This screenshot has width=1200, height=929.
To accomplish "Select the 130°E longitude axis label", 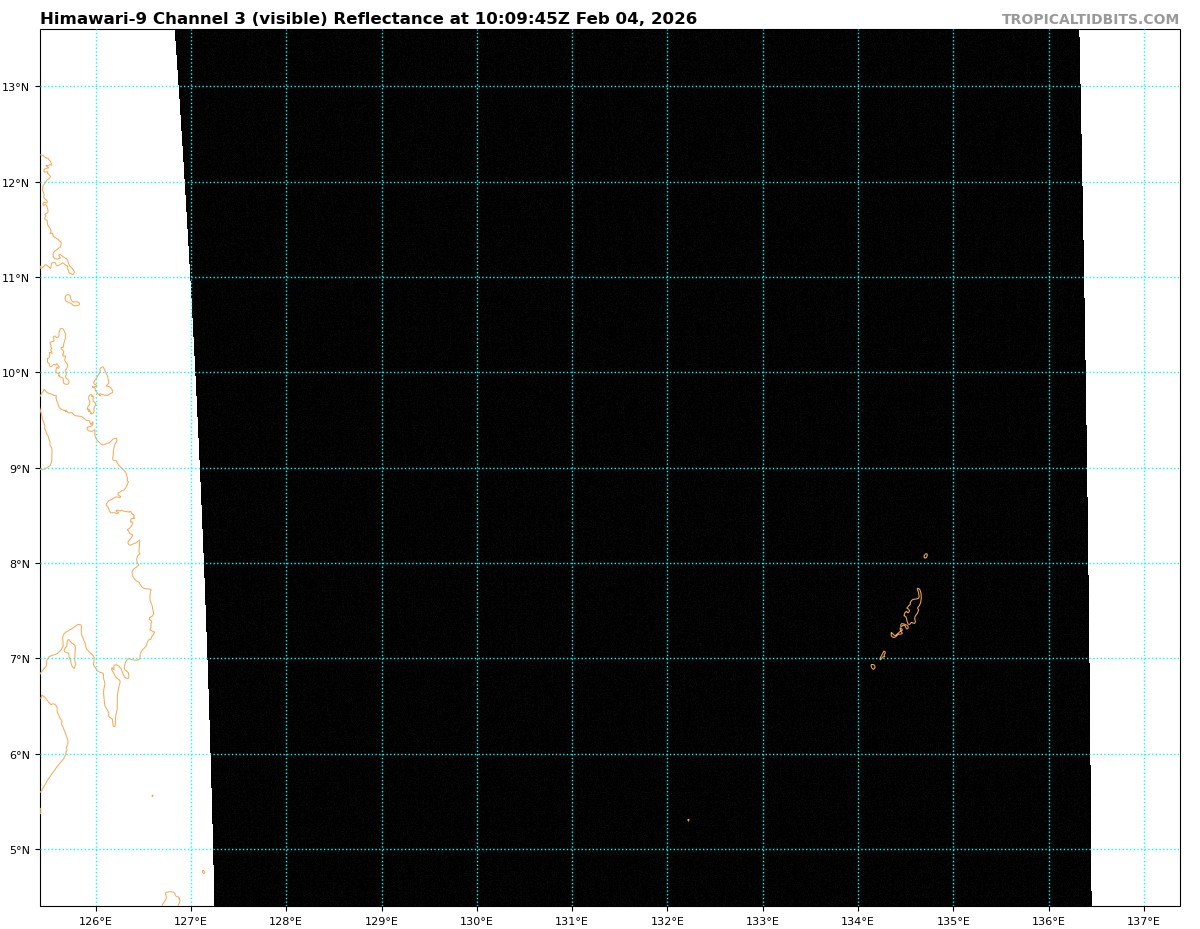I will pos(477,921).
